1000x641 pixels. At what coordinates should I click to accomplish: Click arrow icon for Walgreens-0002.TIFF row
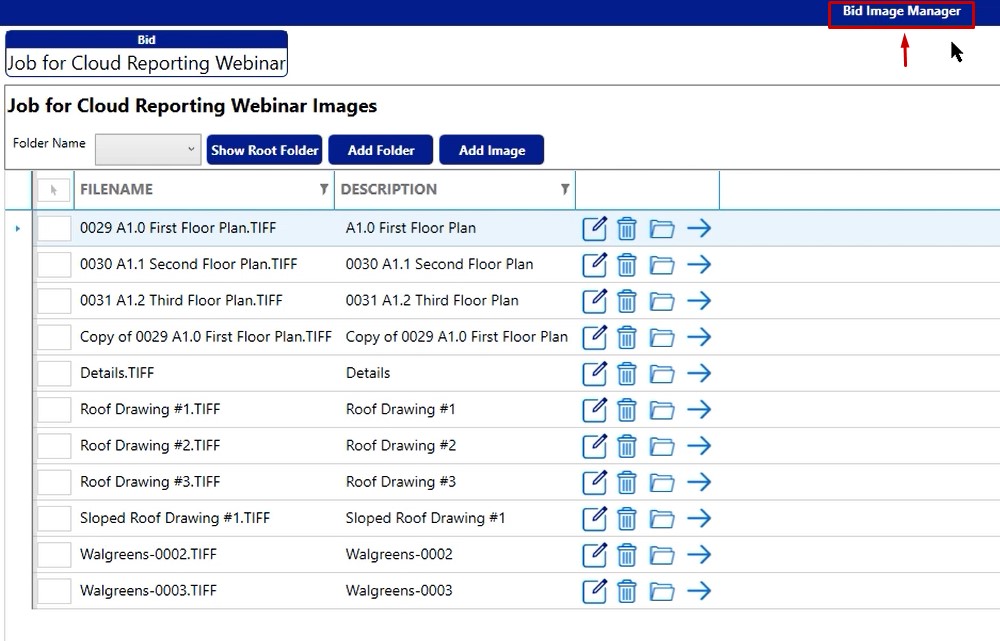pos(699,555)
